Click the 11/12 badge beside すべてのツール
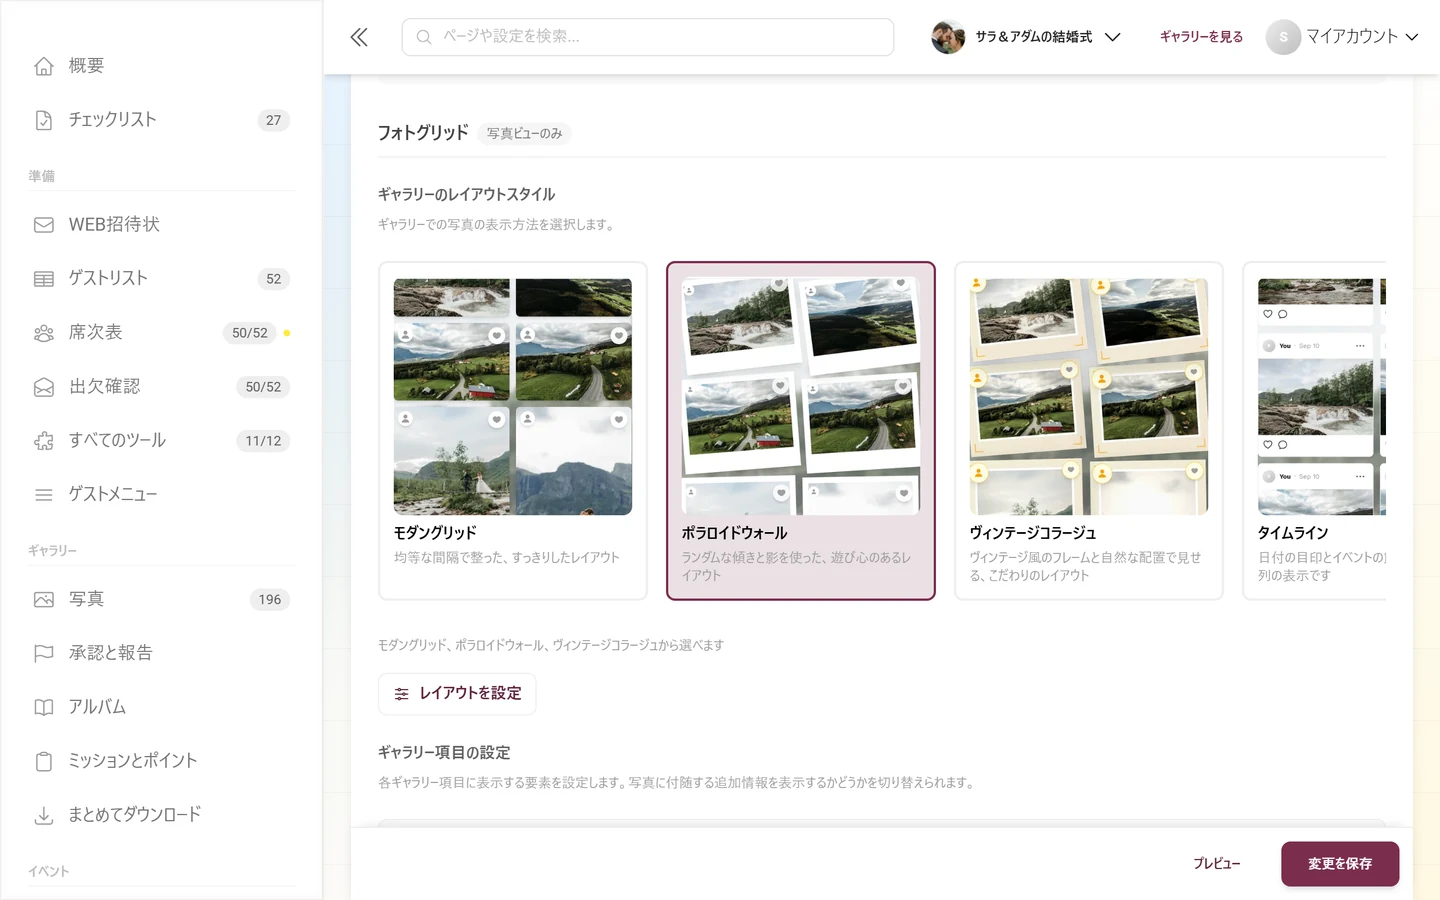The width and height of the screenshot is (1440, 900). tap(263, 441)
